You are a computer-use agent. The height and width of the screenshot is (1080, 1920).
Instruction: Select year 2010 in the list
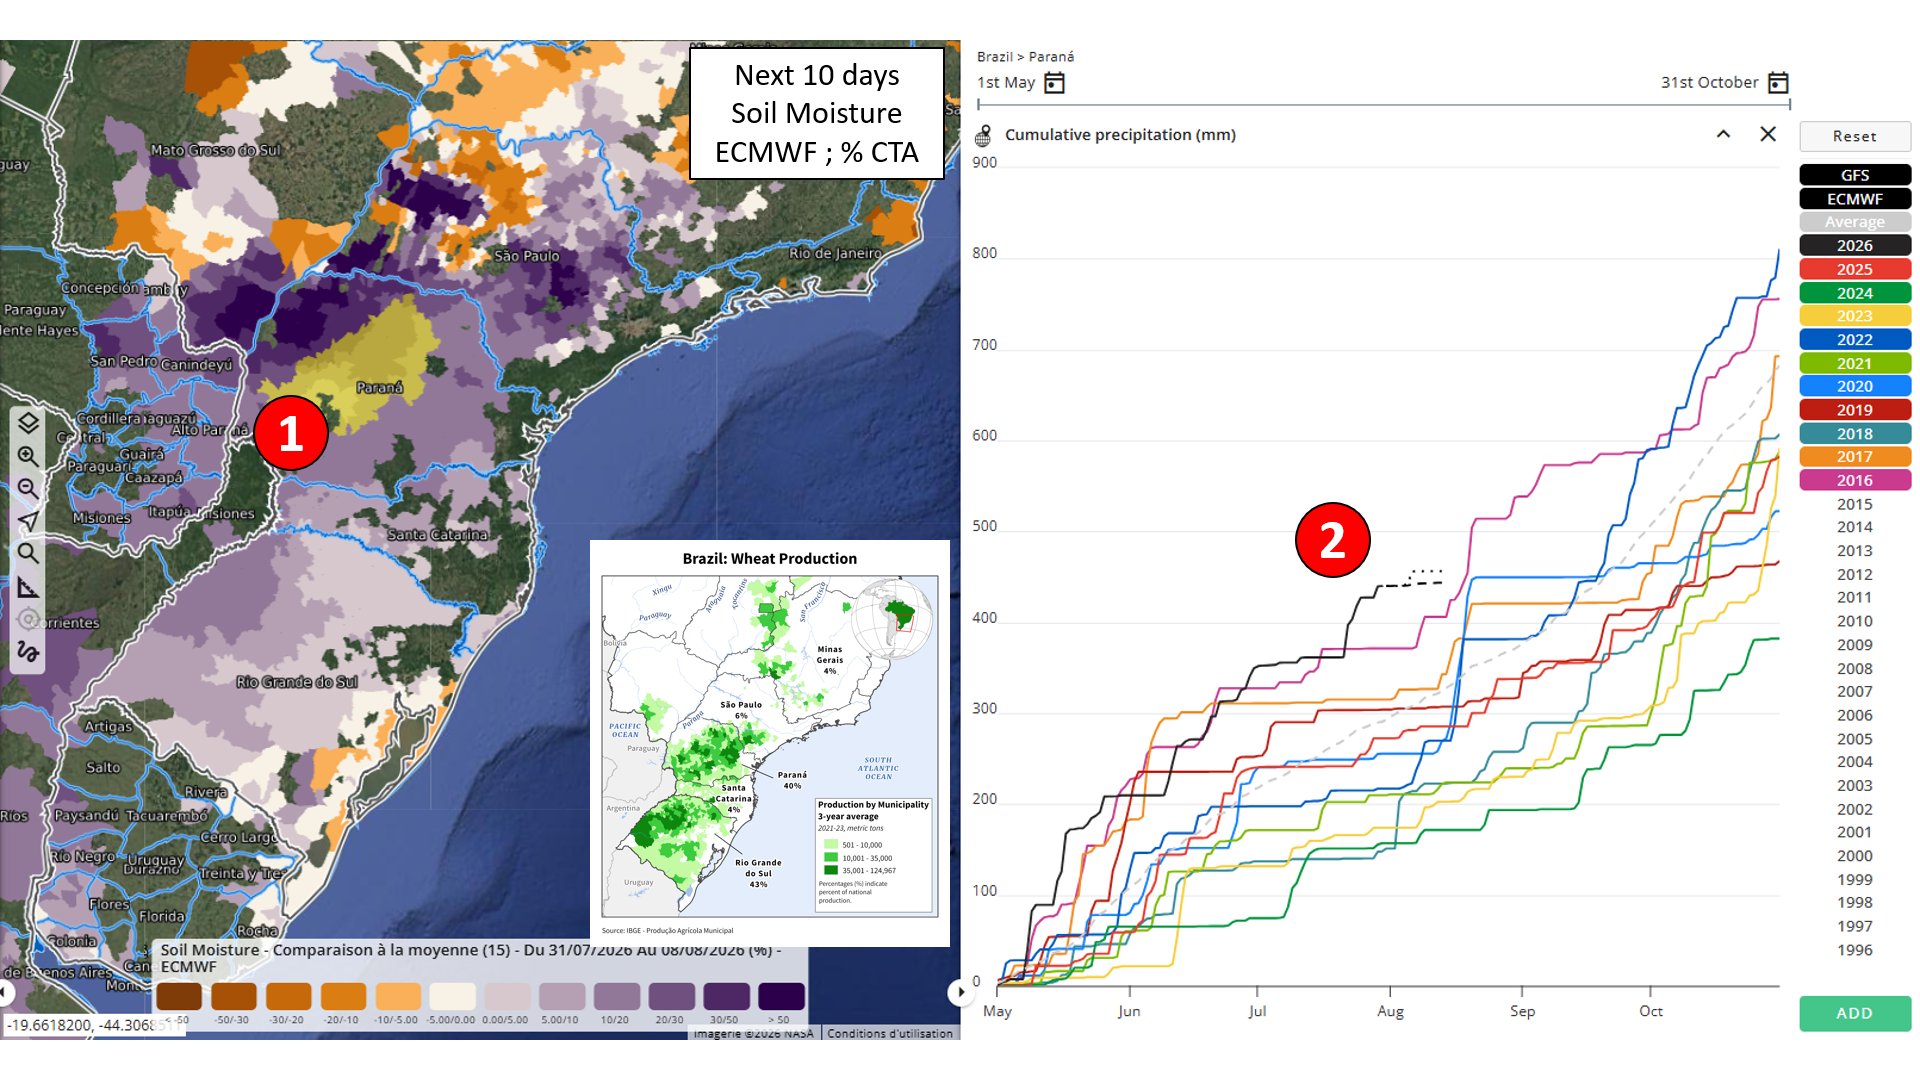[1855, 621]
